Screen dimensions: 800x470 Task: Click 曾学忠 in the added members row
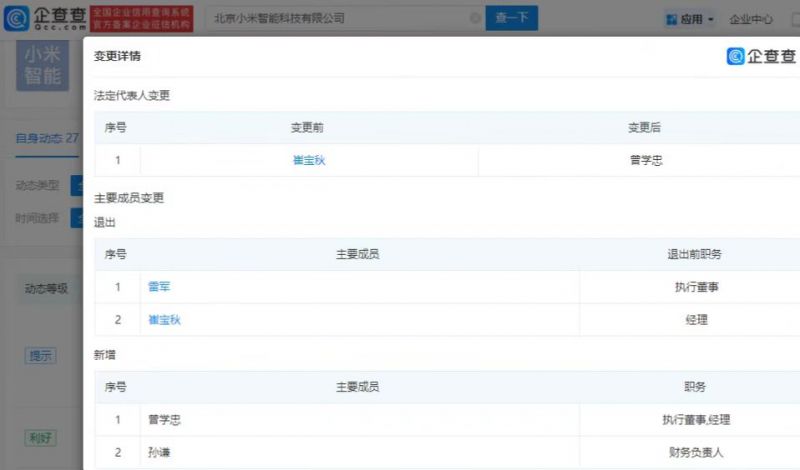point(164,419)
